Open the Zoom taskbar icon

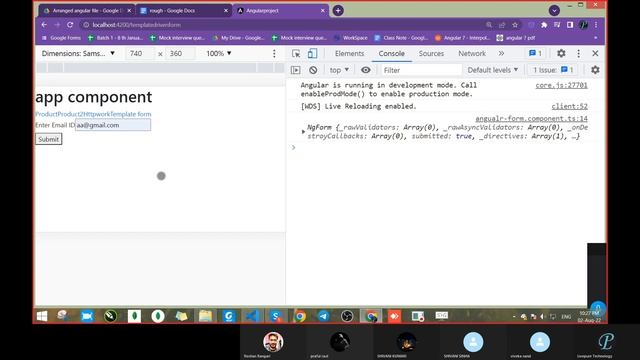87,316
